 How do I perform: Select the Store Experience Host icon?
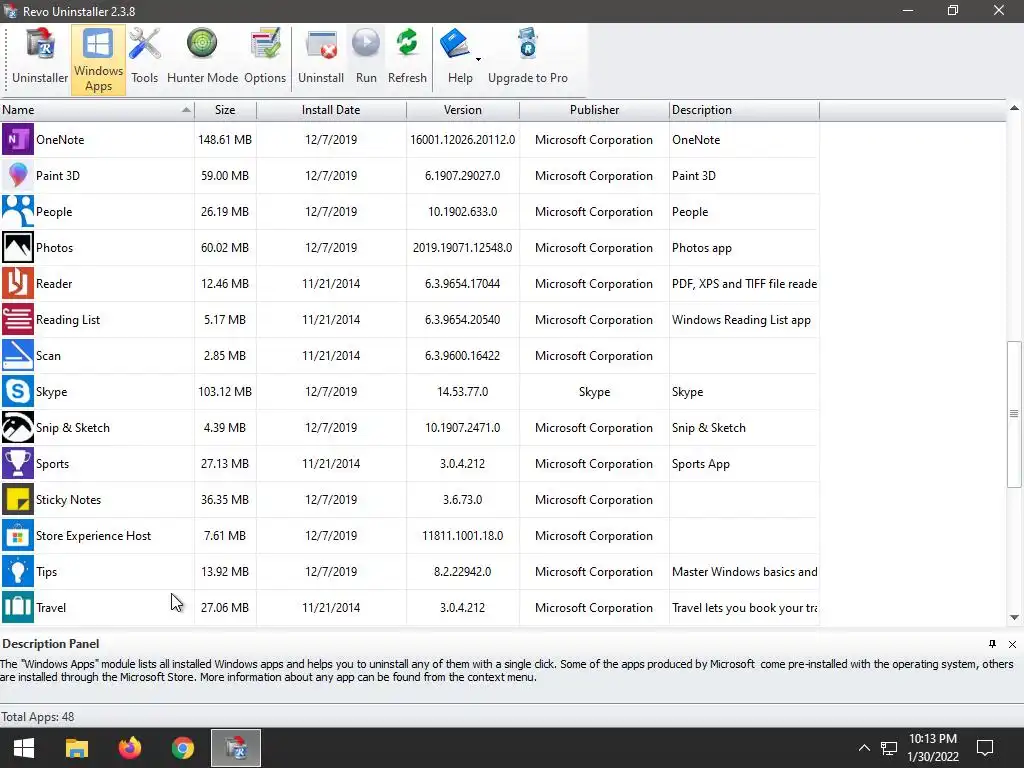(18, 536)
